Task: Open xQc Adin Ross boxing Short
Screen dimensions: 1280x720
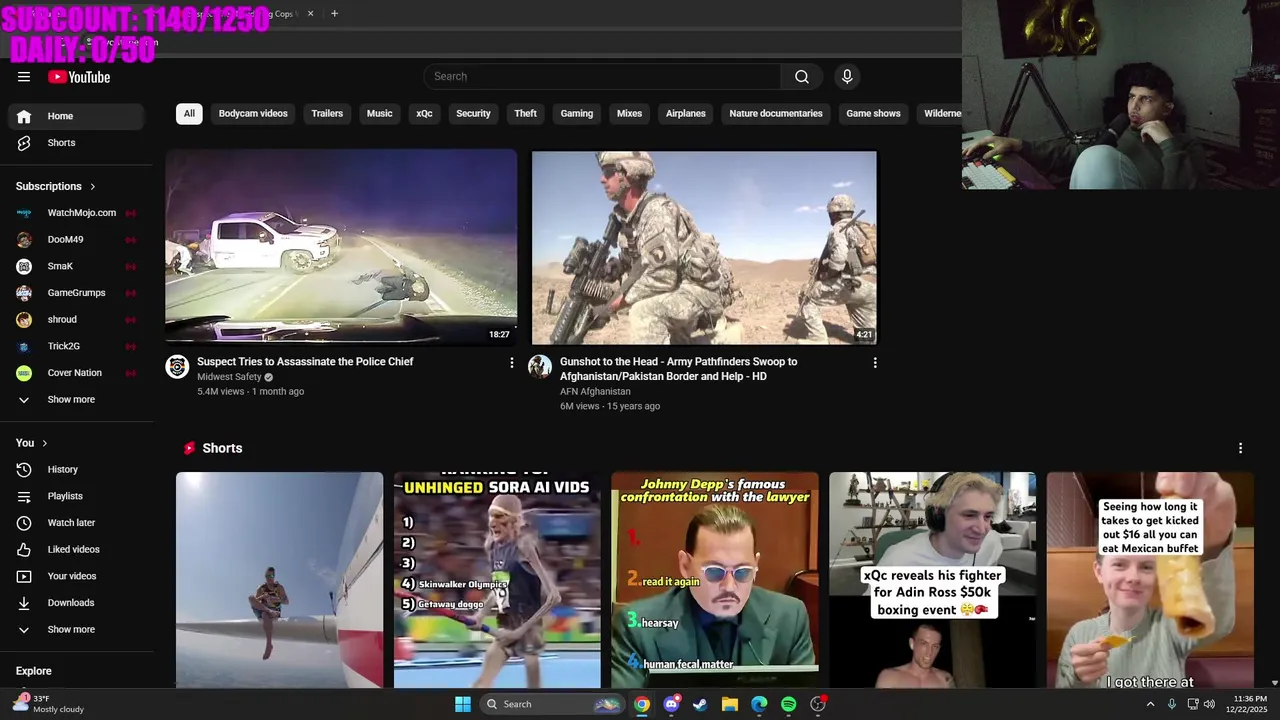Action: (x=933, y=580)
